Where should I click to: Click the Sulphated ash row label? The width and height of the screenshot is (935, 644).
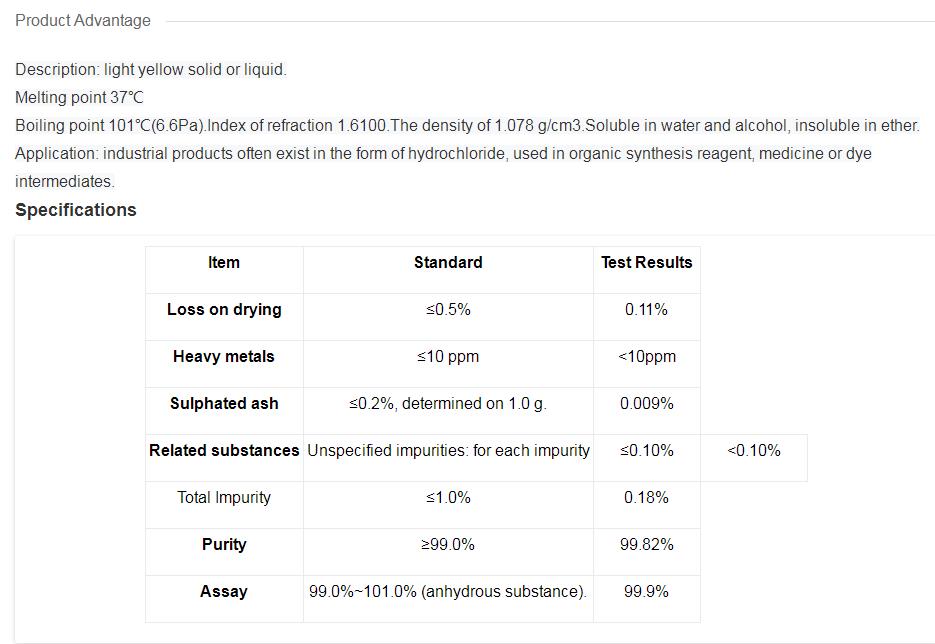click(x=224, y=404)
